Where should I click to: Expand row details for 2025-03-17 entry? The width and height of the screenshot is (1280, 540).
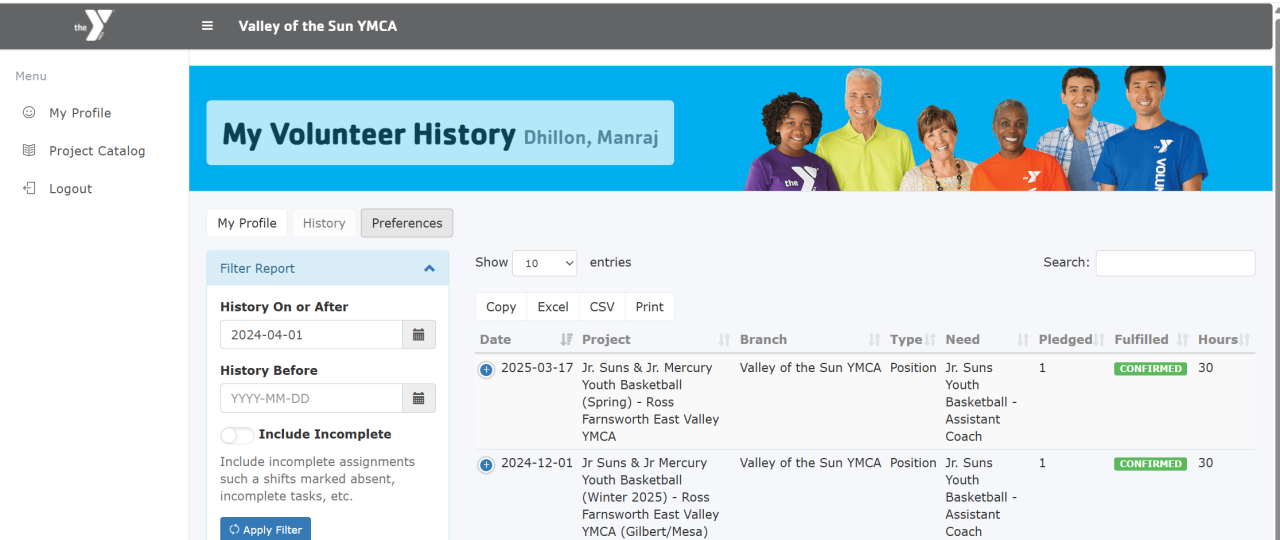click(487, 369)
